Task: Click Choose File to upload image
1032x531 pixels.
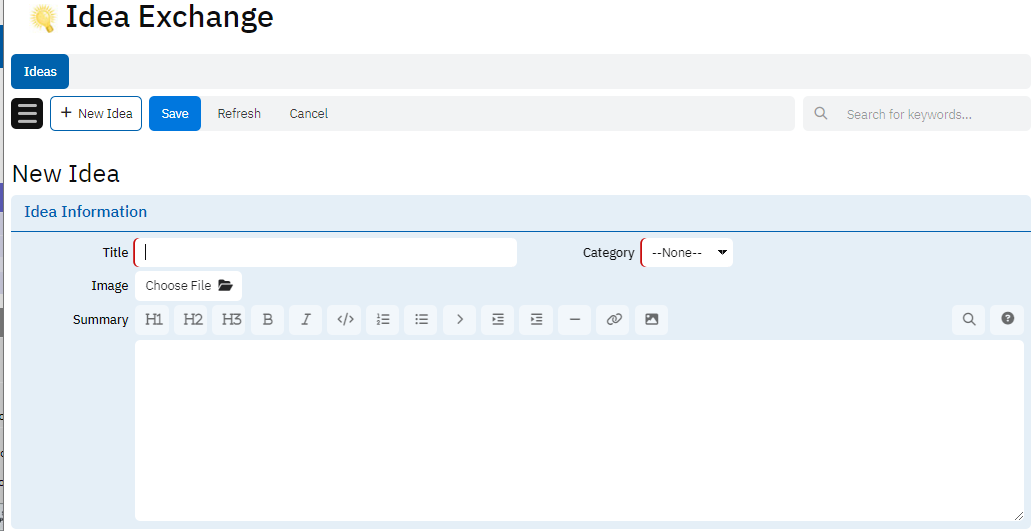Action: click(188, 286)
